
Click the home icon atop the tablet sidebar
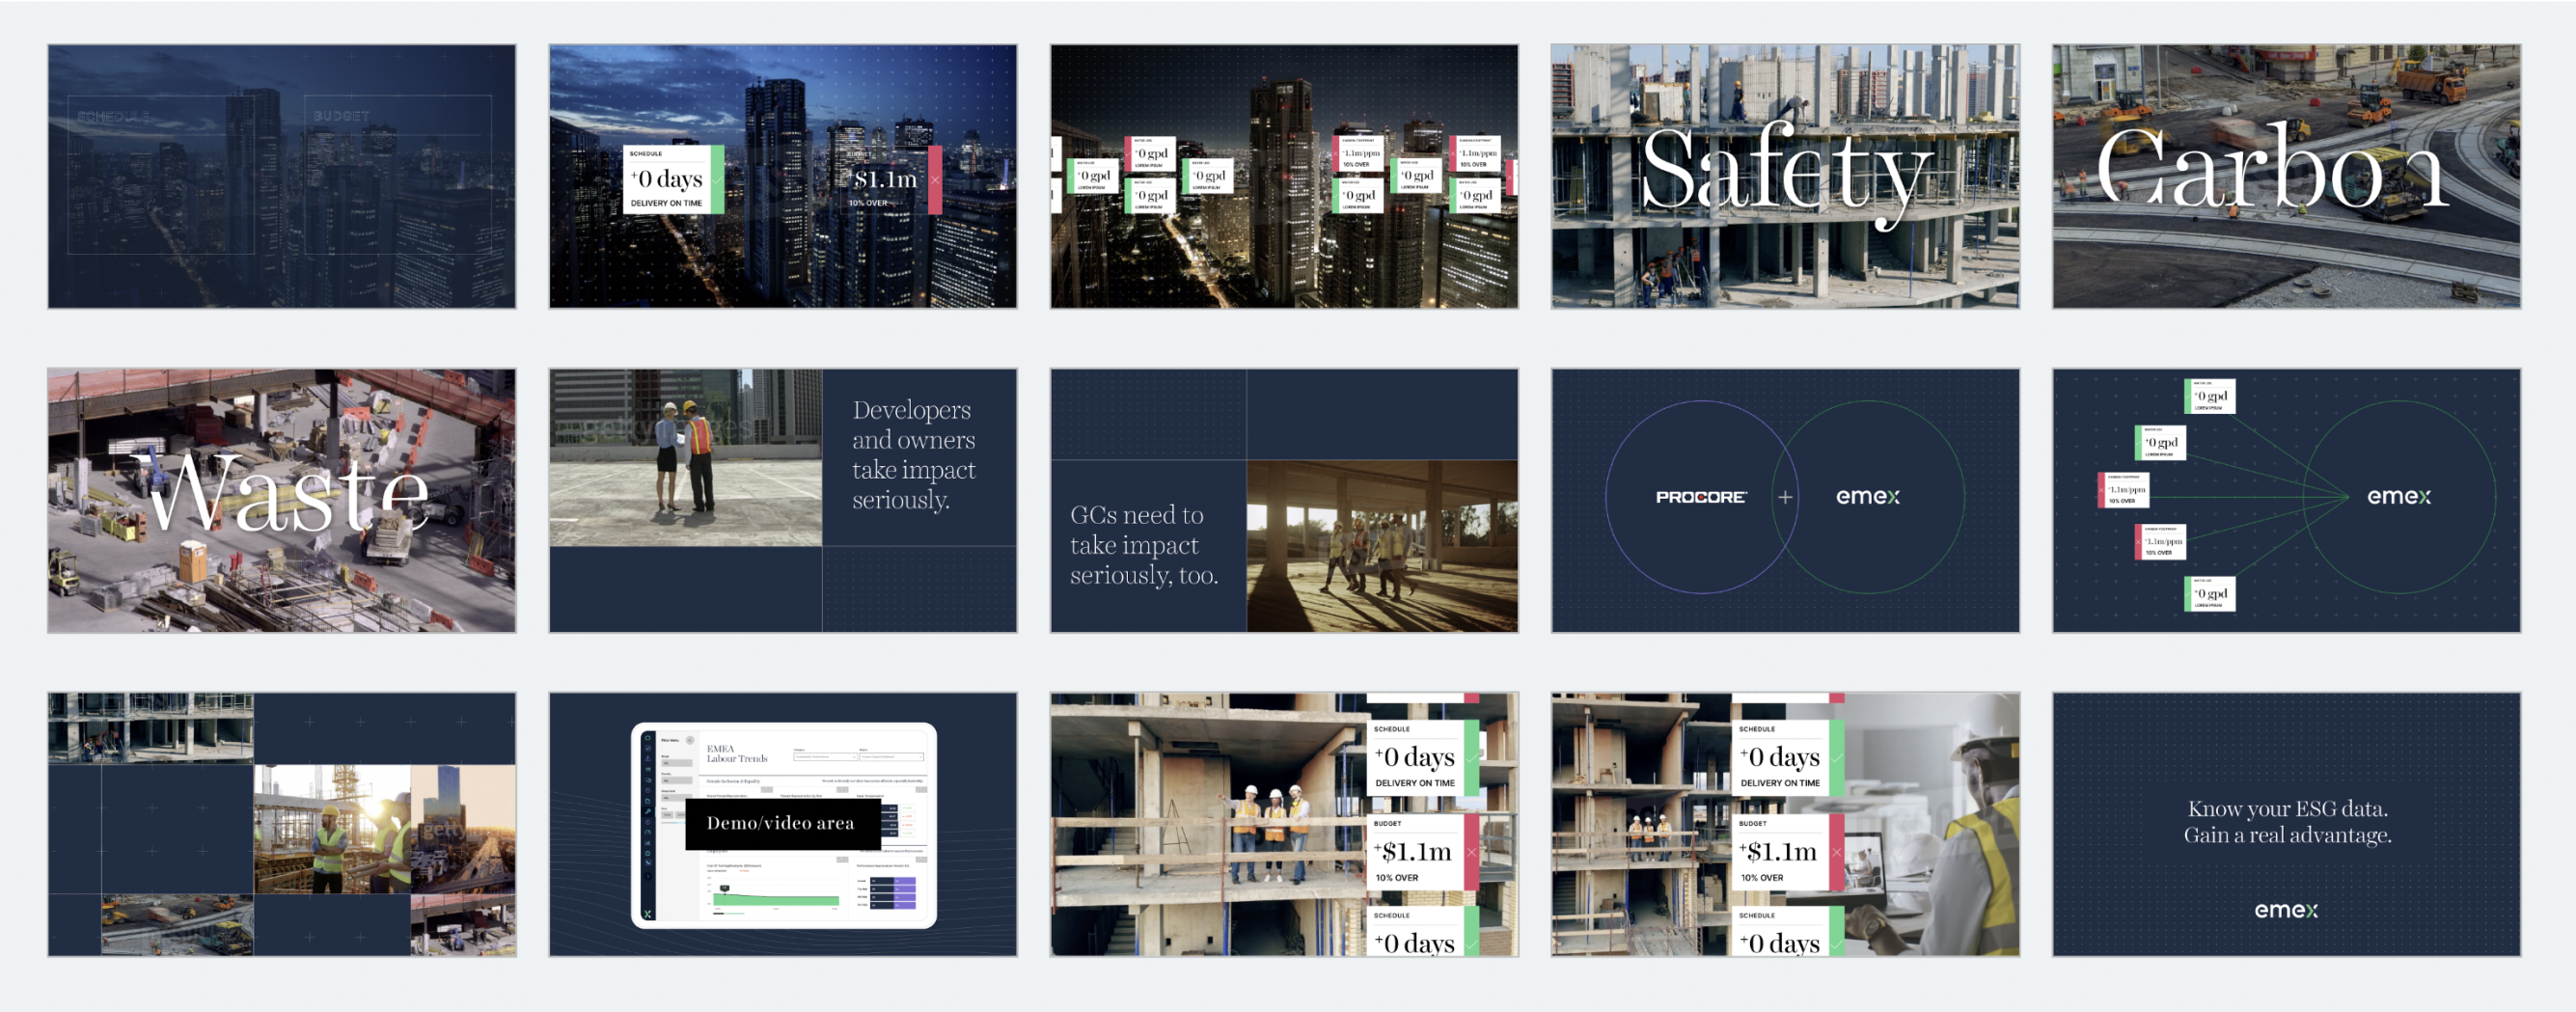click(x=648, y=738)
